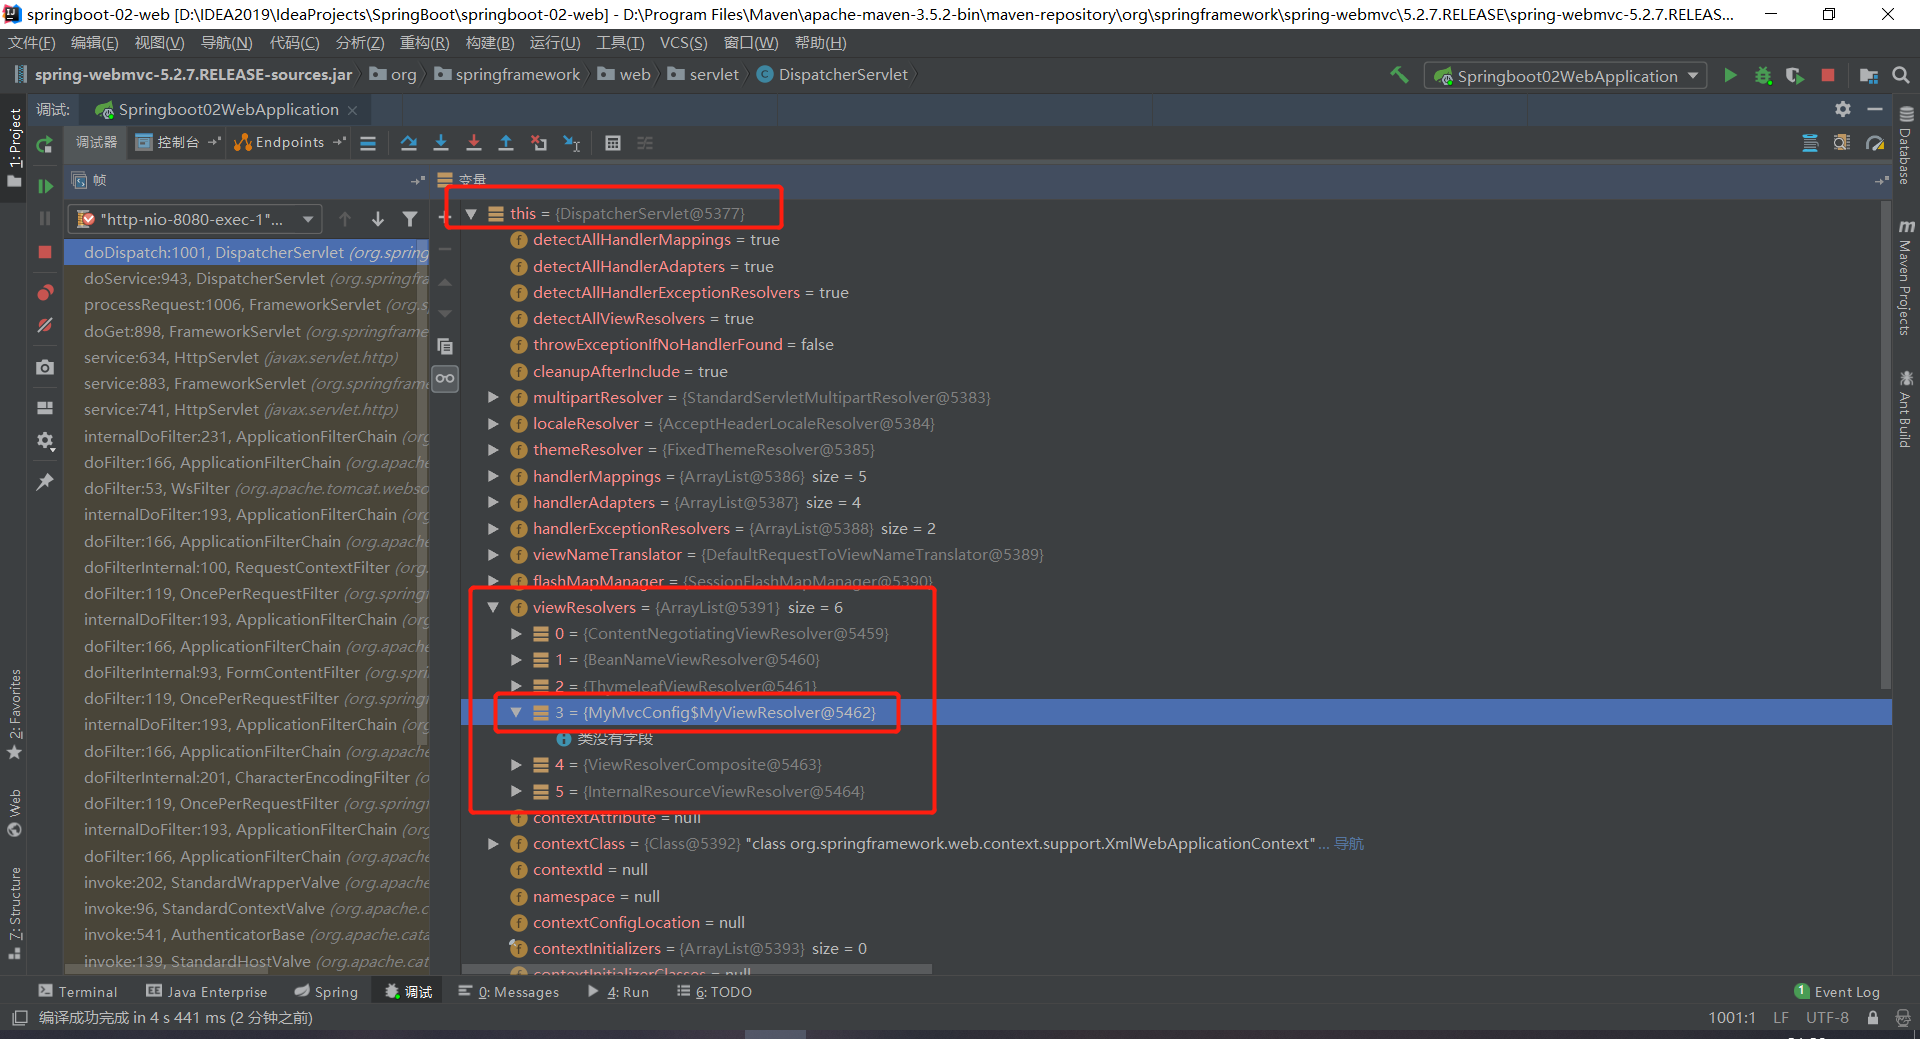The height and width of the screenshot is (1039, 1920).
Task: Expand the handlerMappings variable node
Action: pyautogui.click(x=493, y=476)
